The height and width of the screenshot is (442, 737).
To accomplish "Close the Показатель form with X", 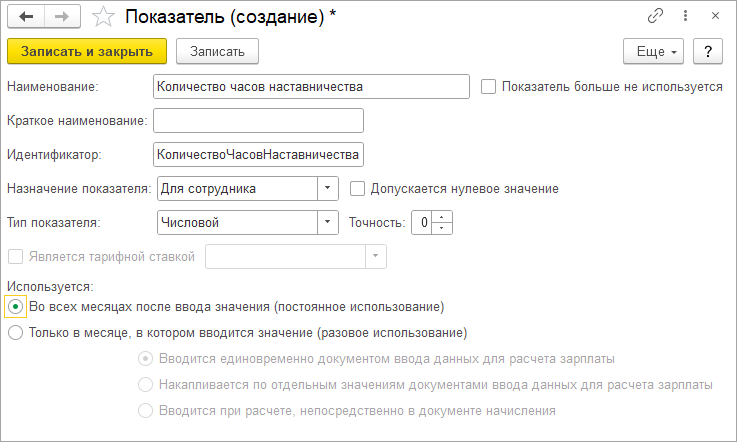I will pos(715,16).
